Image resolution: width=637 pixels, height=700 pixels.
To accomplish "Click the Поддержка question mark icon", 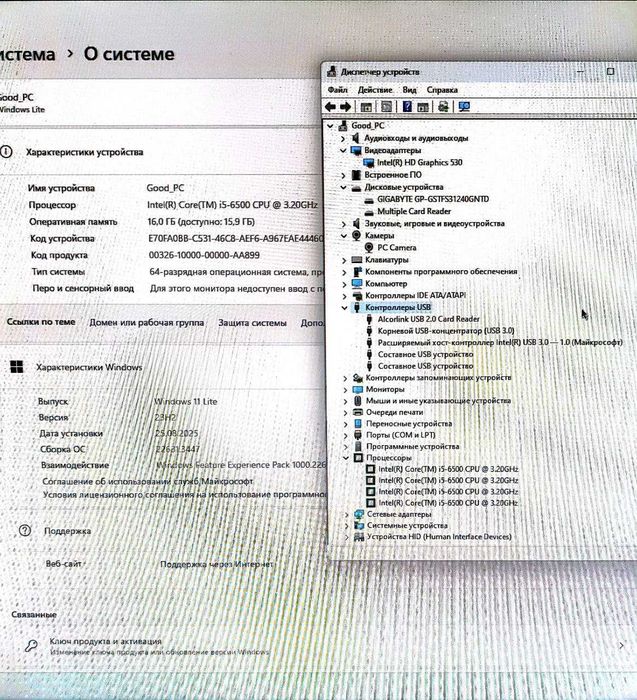I will pos(25,530).
